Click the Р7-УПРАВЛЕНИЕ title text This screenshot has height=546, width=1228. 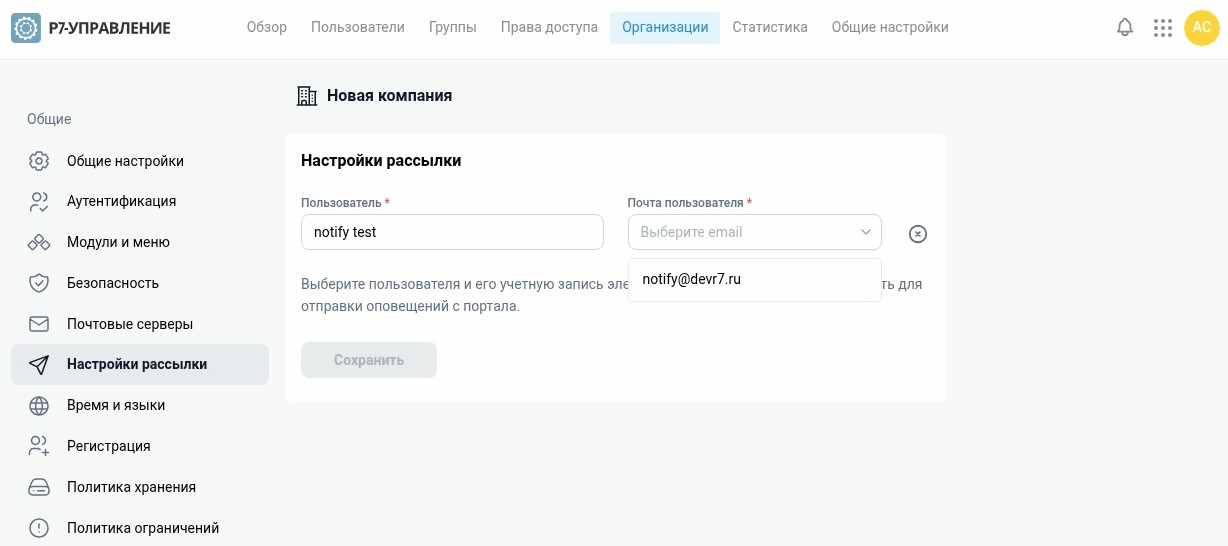tap(109, 28)
